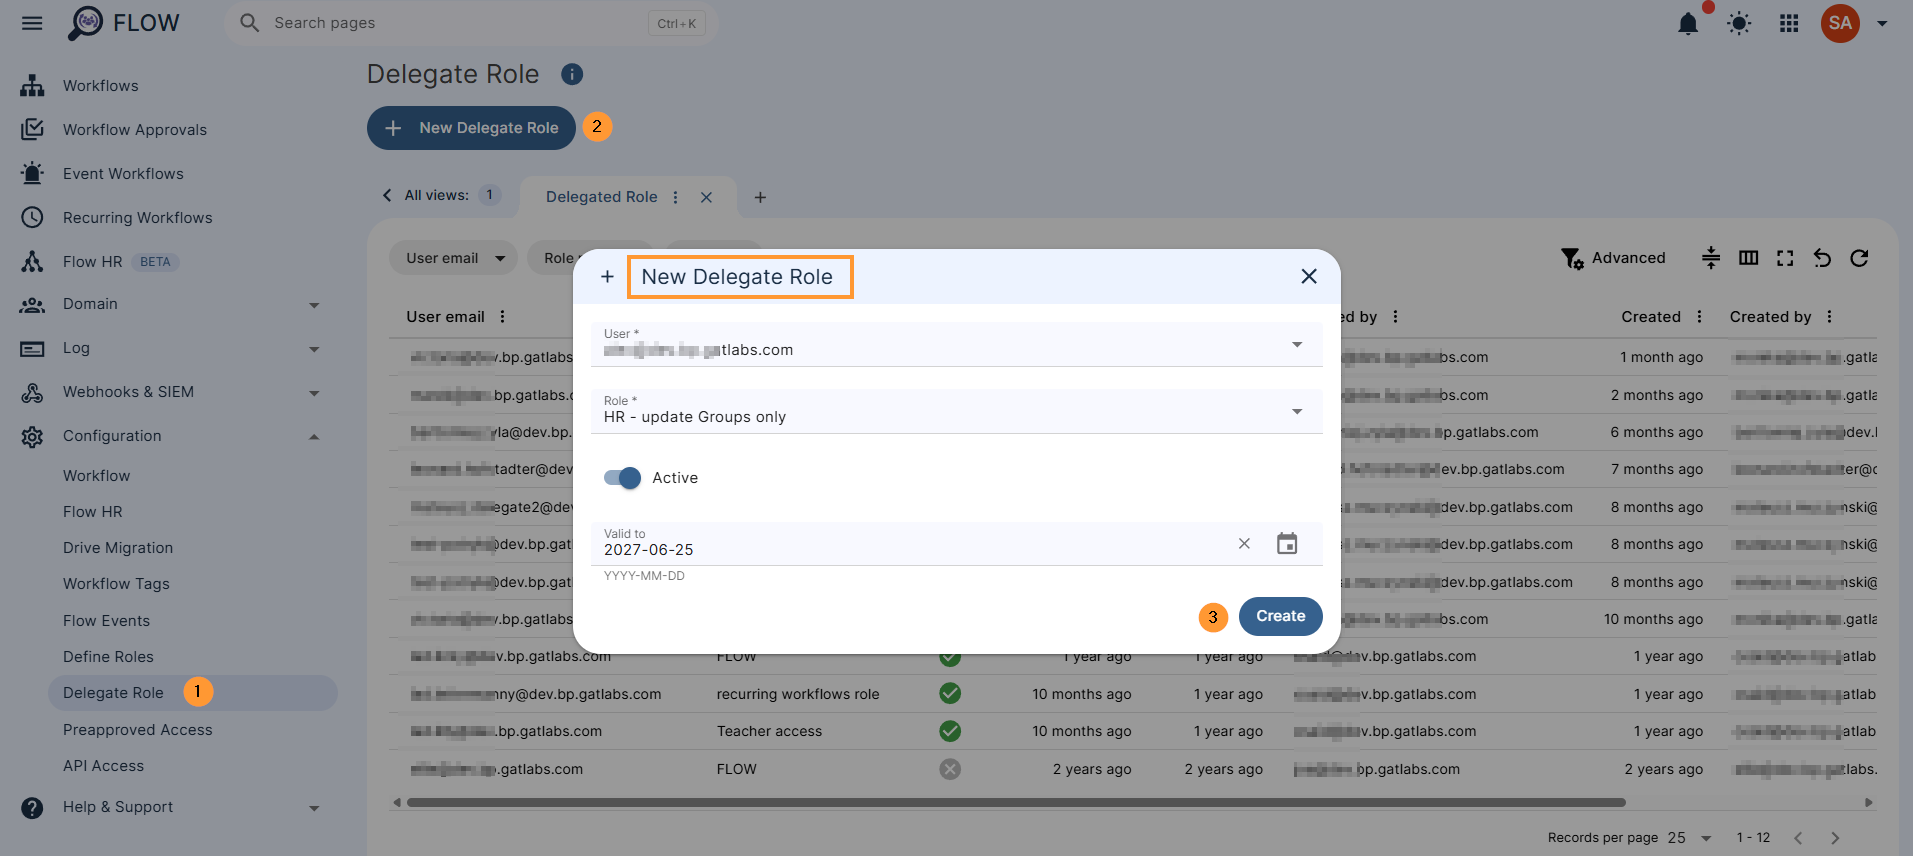Open Drive Migration settings
1913x856 pixels.
click(118, 548)
